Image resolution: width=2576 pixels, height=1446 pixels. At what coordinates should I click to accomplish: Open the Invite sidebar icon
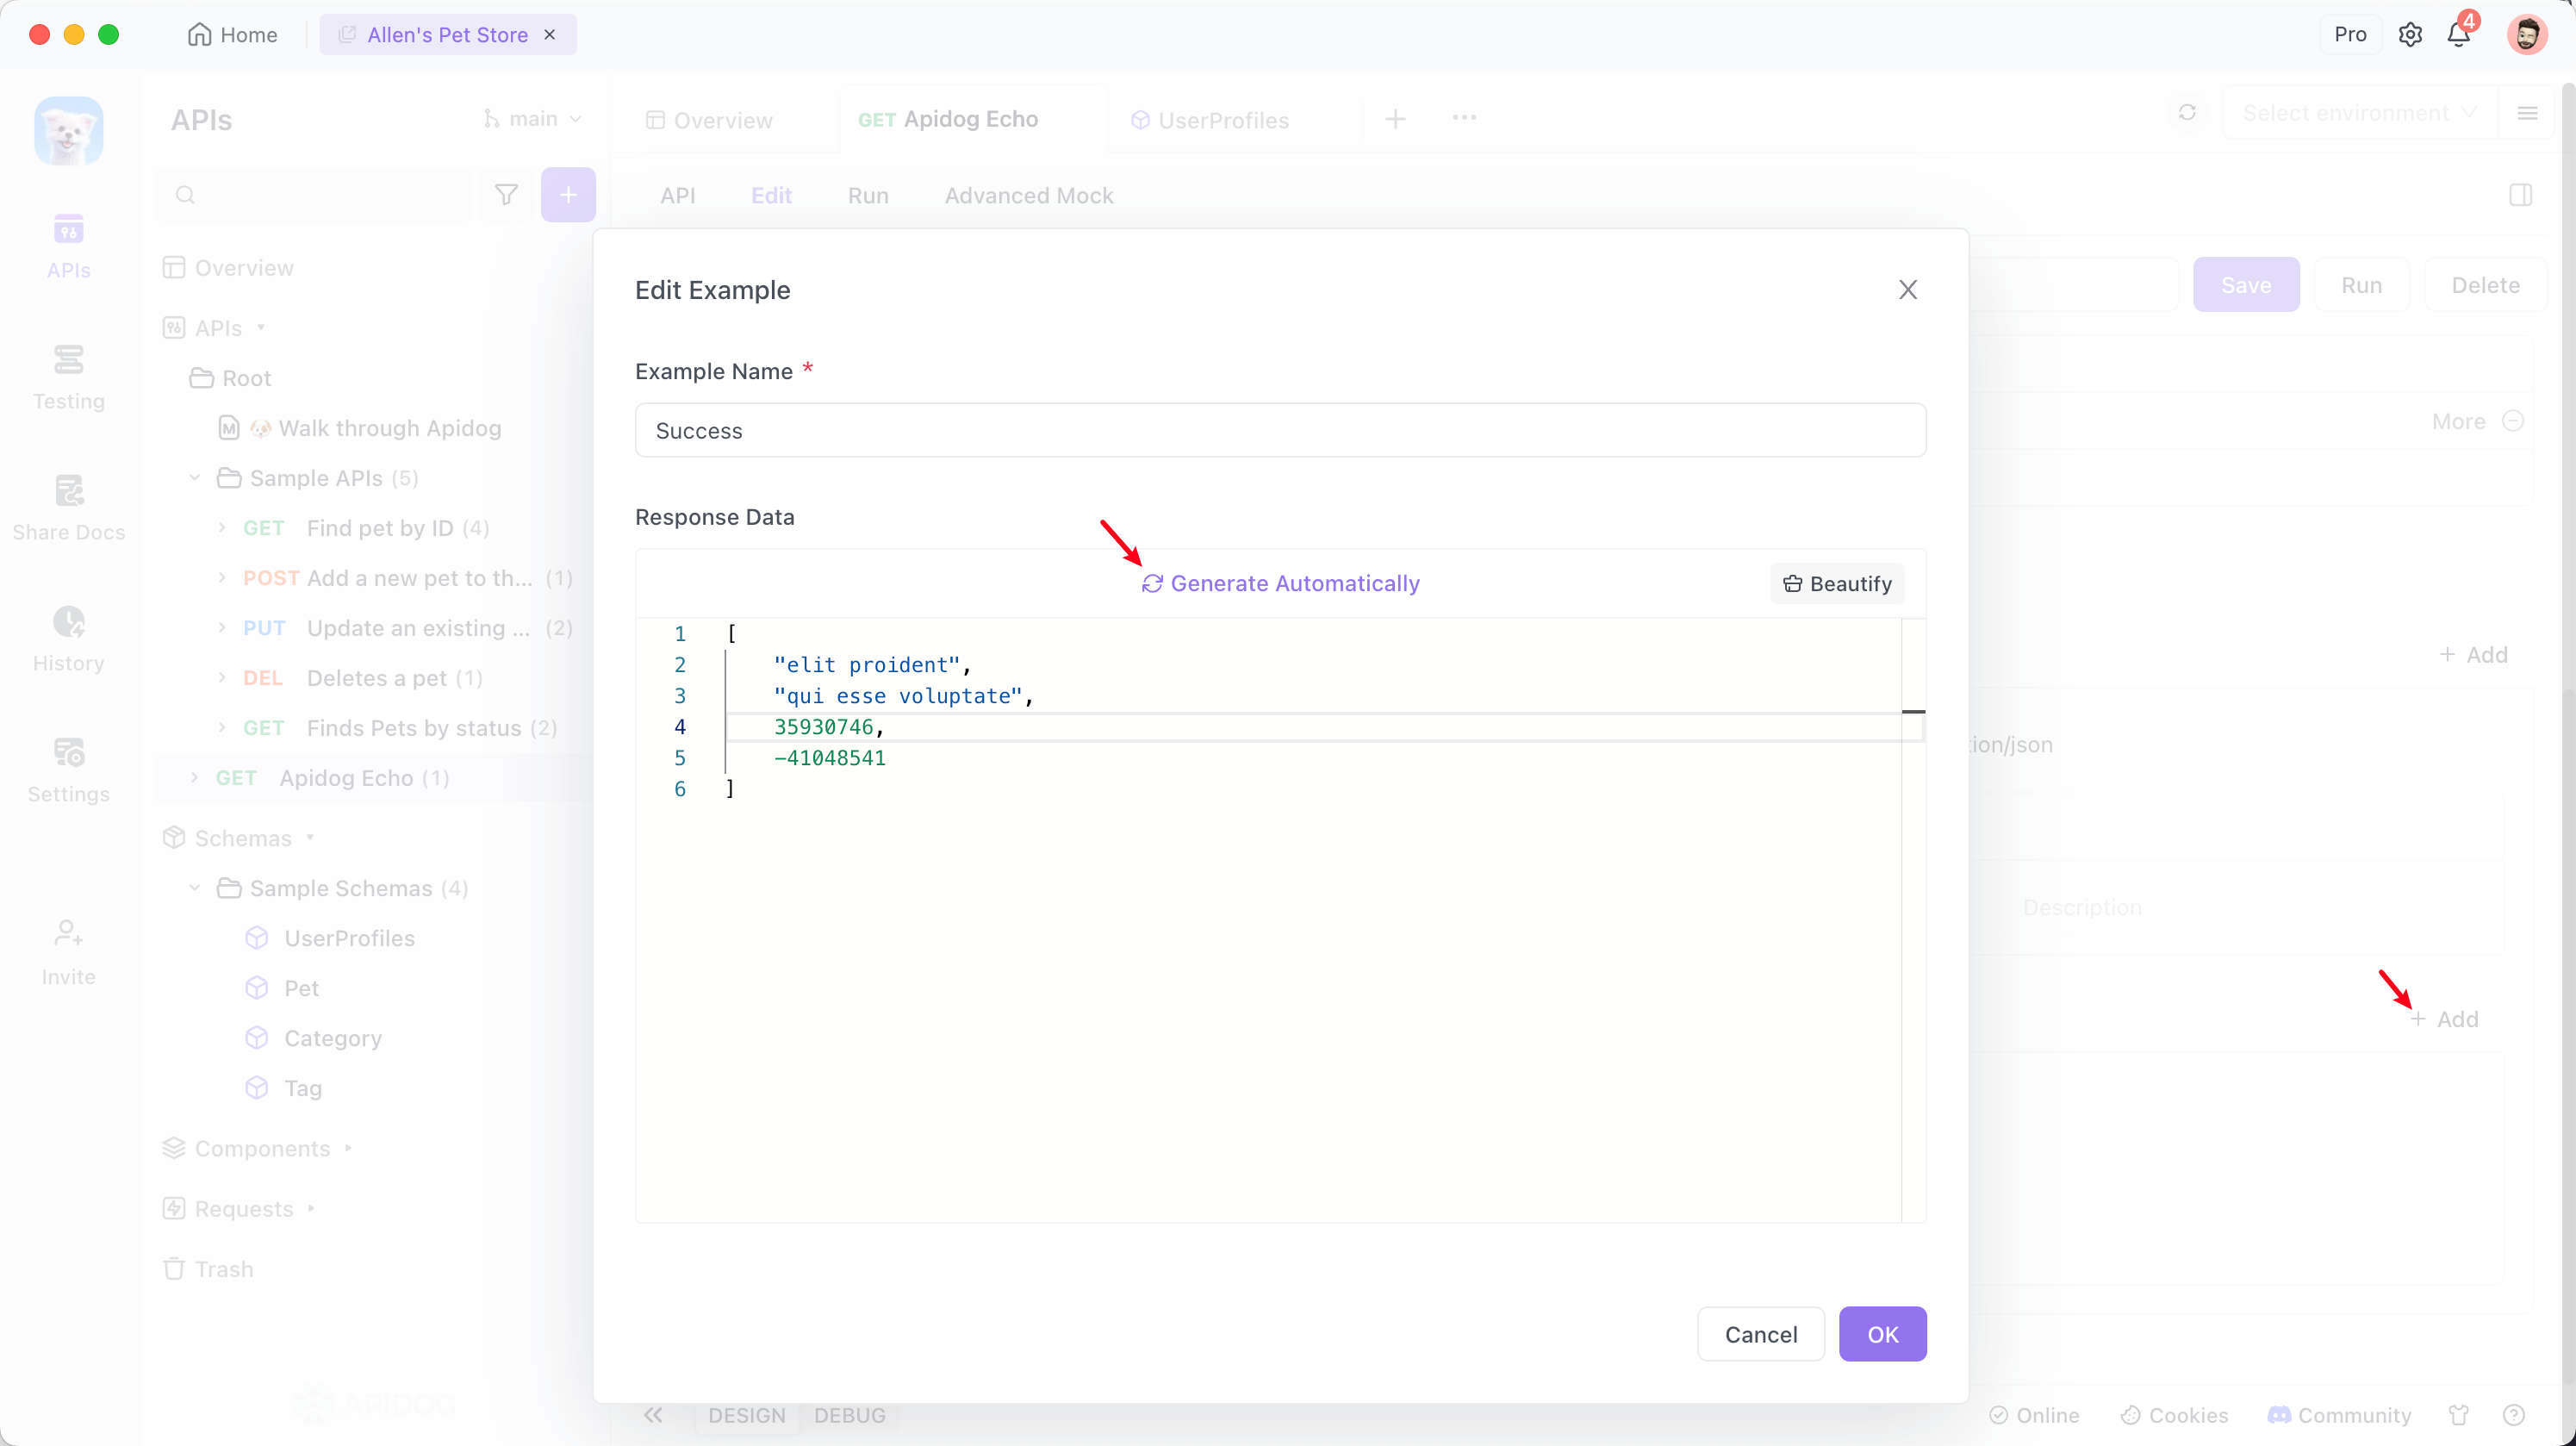coord(68,952)
